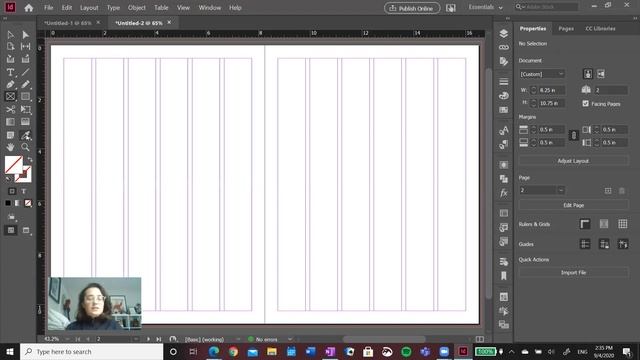
Task: Open the Effects fx panel icon
Action: [x=504, y=193]
